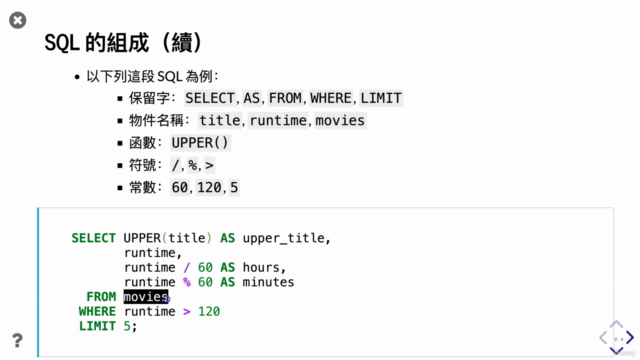Click inline code SELECT in bullet list
Viewport: 640px width, 360px height.
tap(210, 98)
